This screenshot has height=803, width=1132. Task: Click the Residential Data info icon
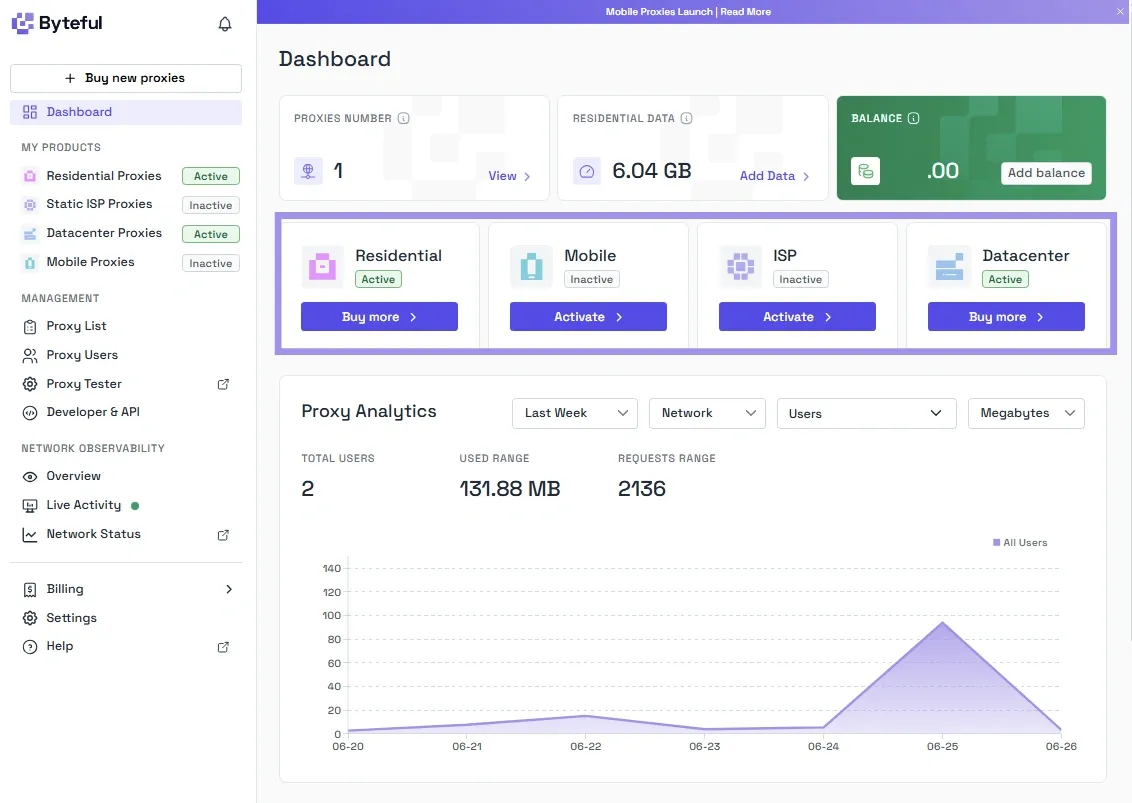pos(687,118)
